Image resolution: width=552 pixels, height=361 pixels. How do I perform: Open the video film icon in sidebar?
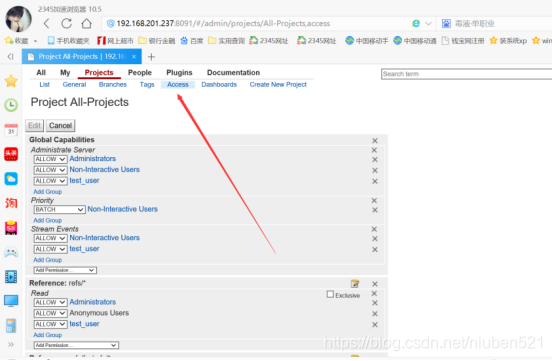pyautogui.click(x=11, y=276)
